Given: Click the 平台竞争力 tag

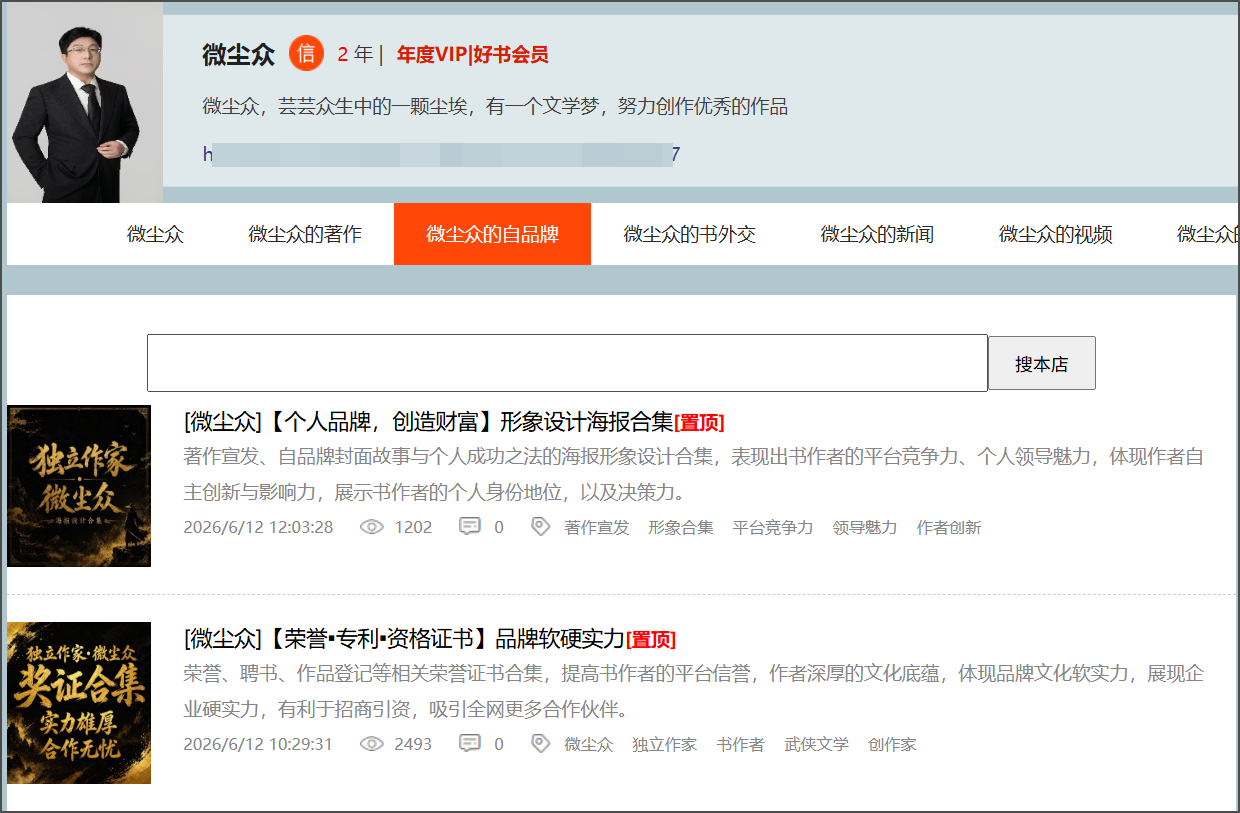Looking at the screenshot, I should pyautogui.click(x=773, y=527).
